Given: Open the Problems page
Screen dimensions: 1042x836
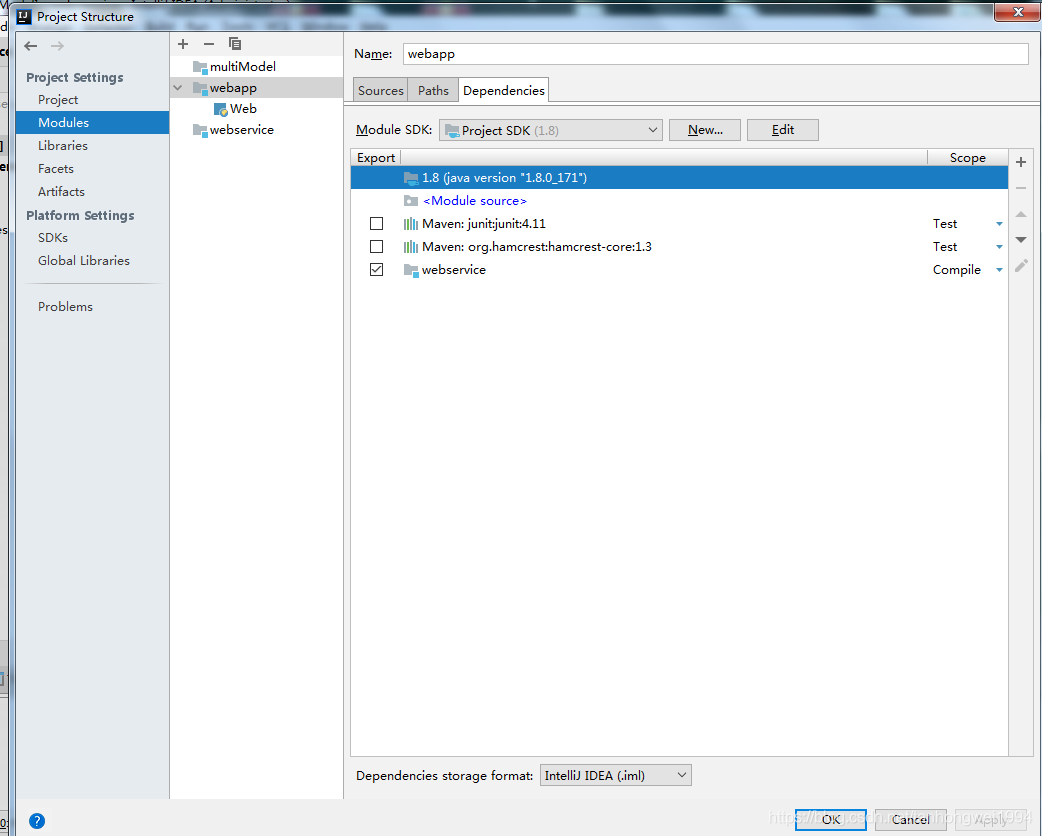Looking at the screenshot, I should pyautogui.click(x=65, y=306).
